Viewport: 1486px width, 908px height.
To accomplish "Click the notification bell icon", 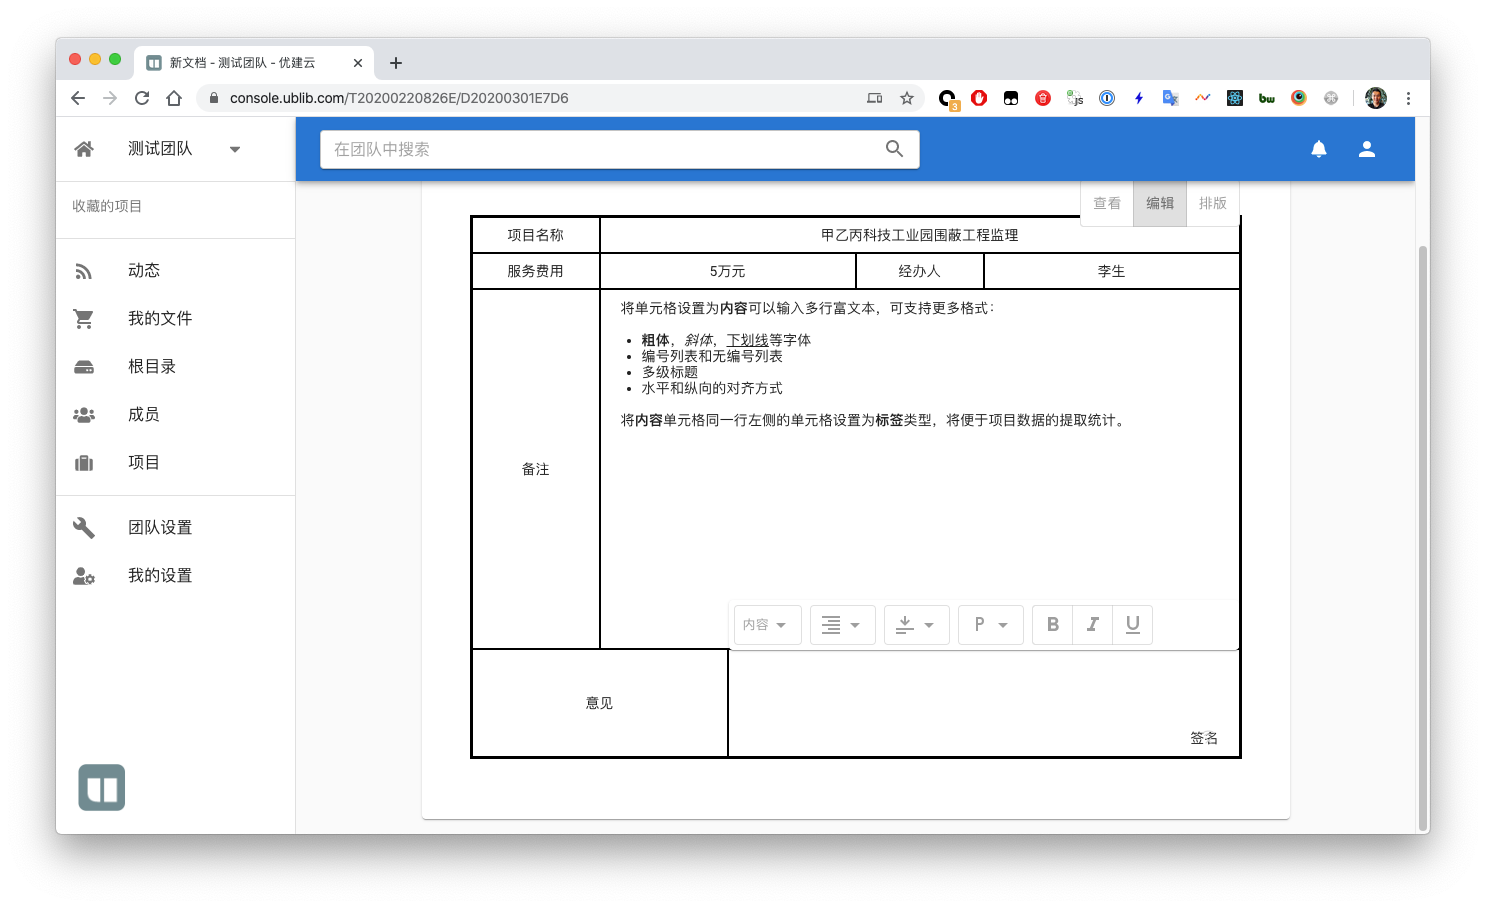I will coord(1319,149).
